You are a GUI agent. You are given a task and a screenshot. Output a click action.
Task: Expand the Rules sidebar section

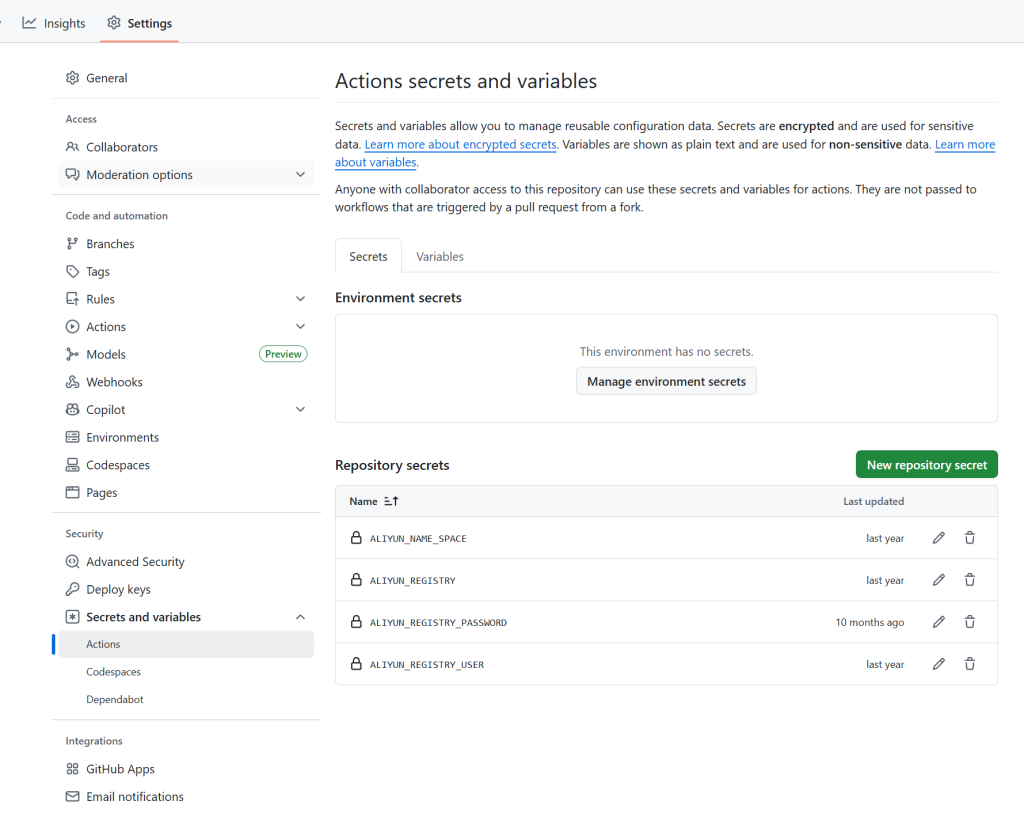click(x=300, y=299)
